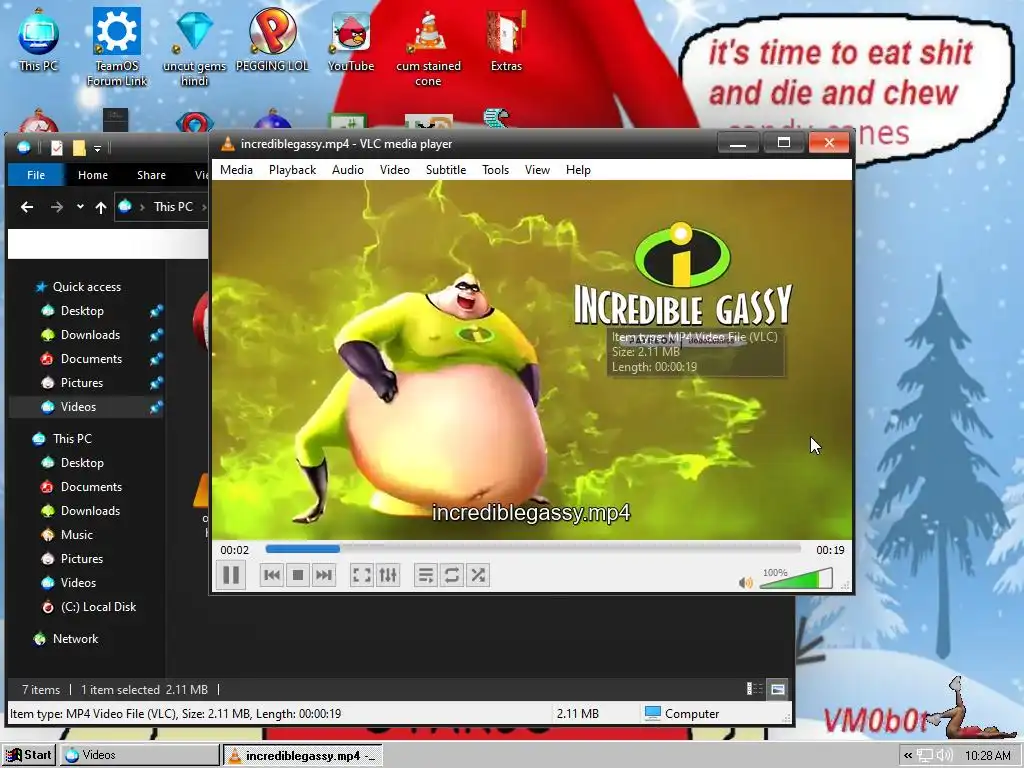Select Quick access in navigation pane
The width and height of the screenshot is (1024, 768).
coord(86,287)
